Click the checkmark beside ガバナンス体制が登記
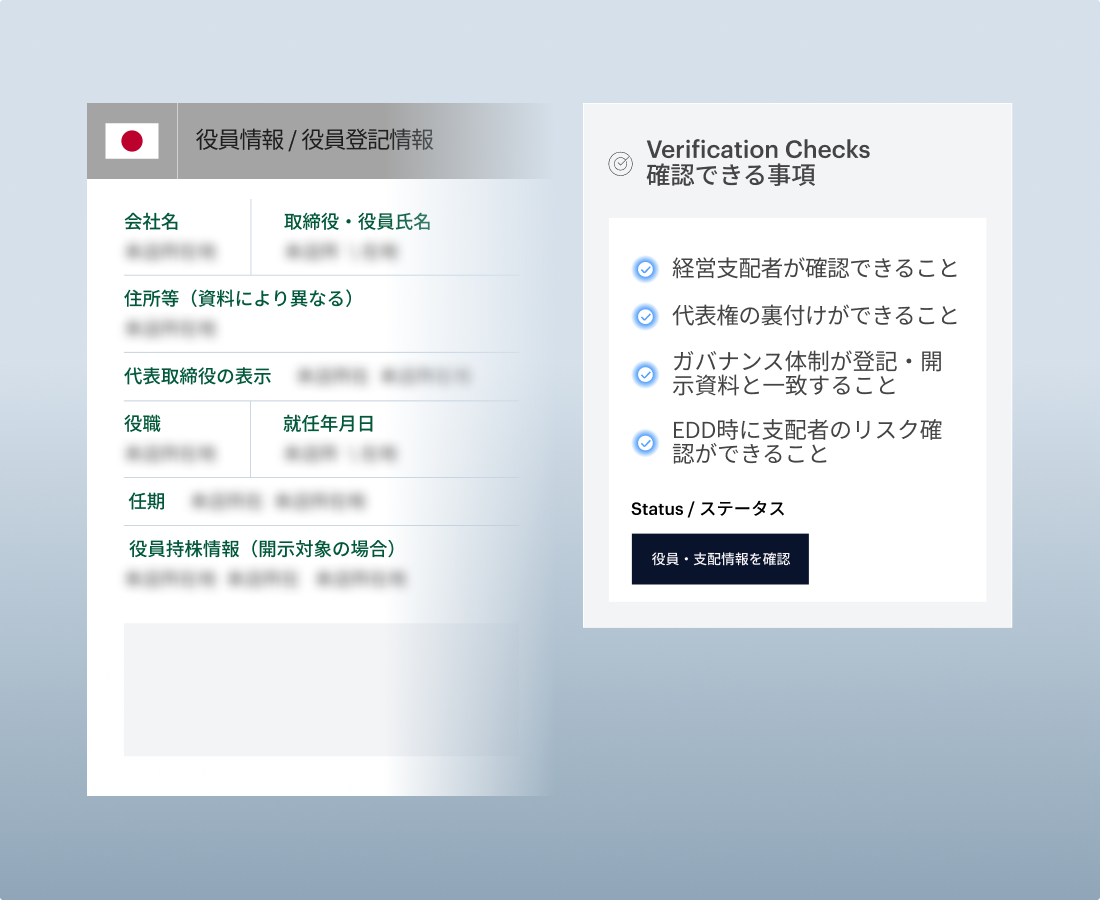The height and width of the screenshot is (900, 1100). (x=646, y=374)
